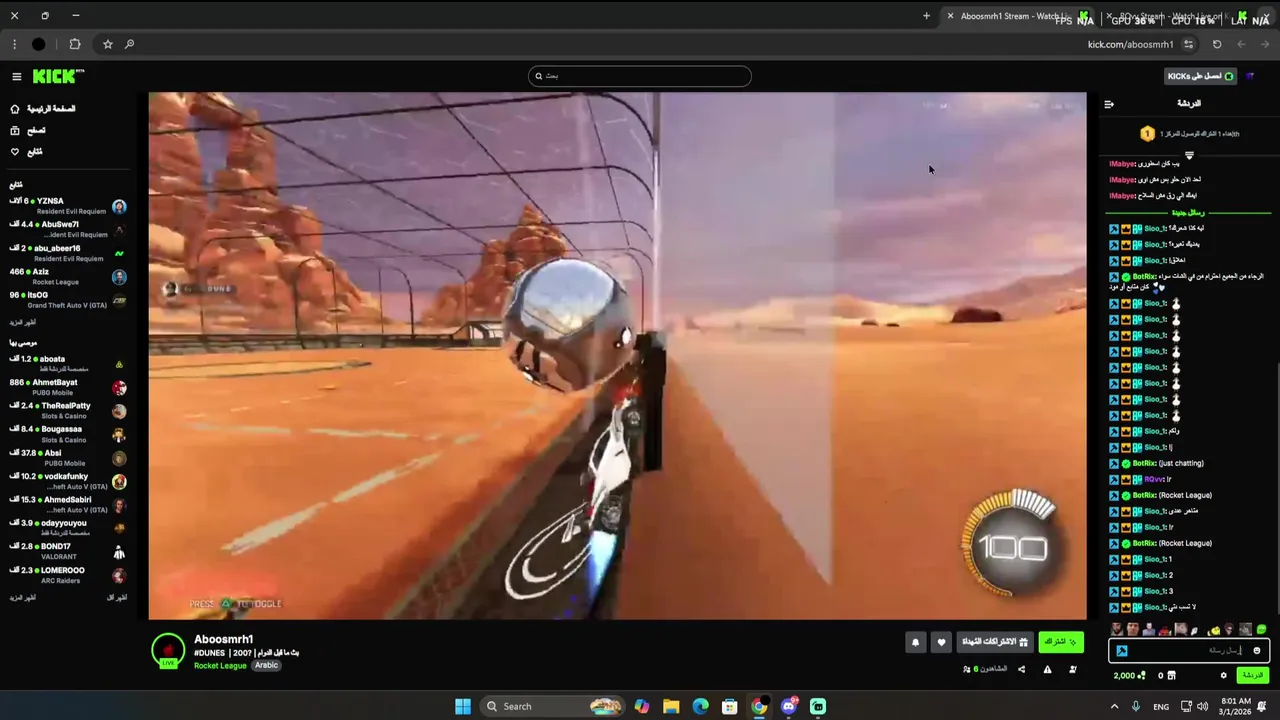Go to the home page link in sidebar
Image resolution: width=1280 pixels, height=720 pixels.
pyautogui.click(x=43, y=109)
